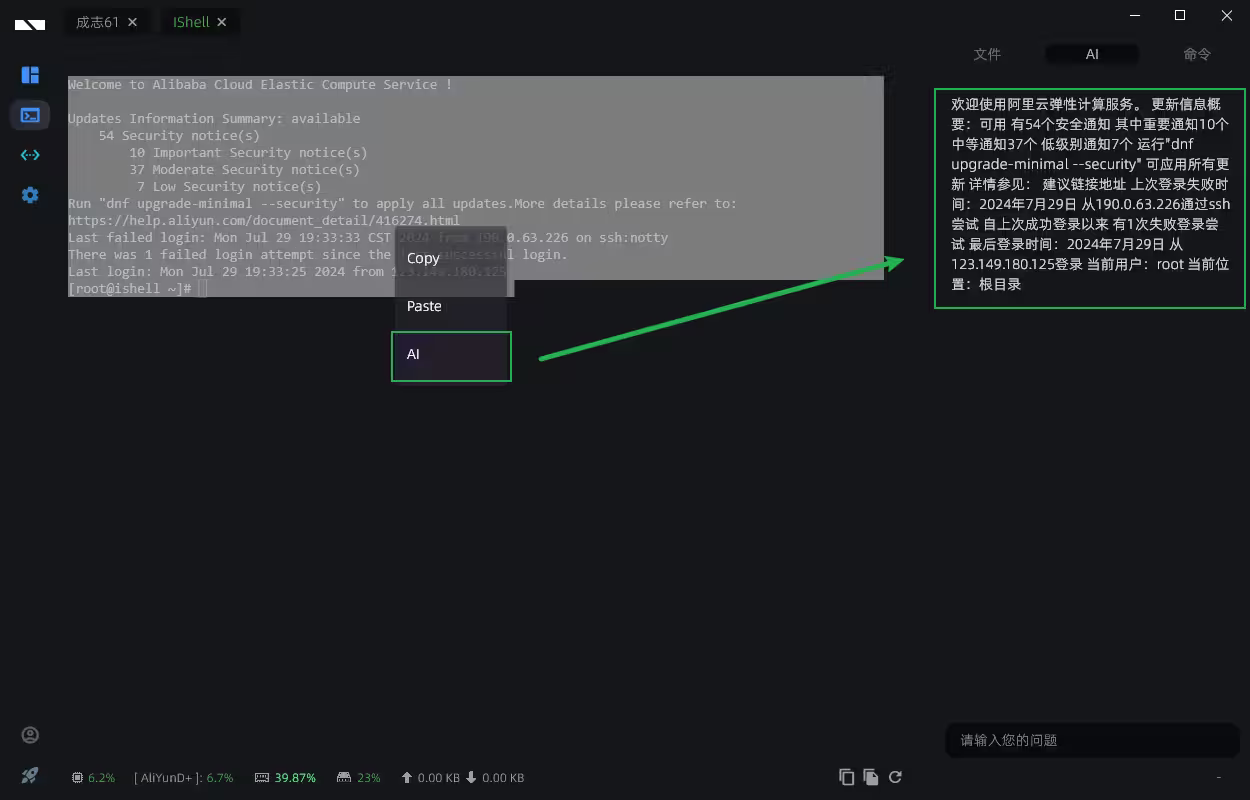The width and height of the screenshot is (1250, 800).
Task: Click the refresh icon in bottom toolbar
Action: tap(896, 777)
